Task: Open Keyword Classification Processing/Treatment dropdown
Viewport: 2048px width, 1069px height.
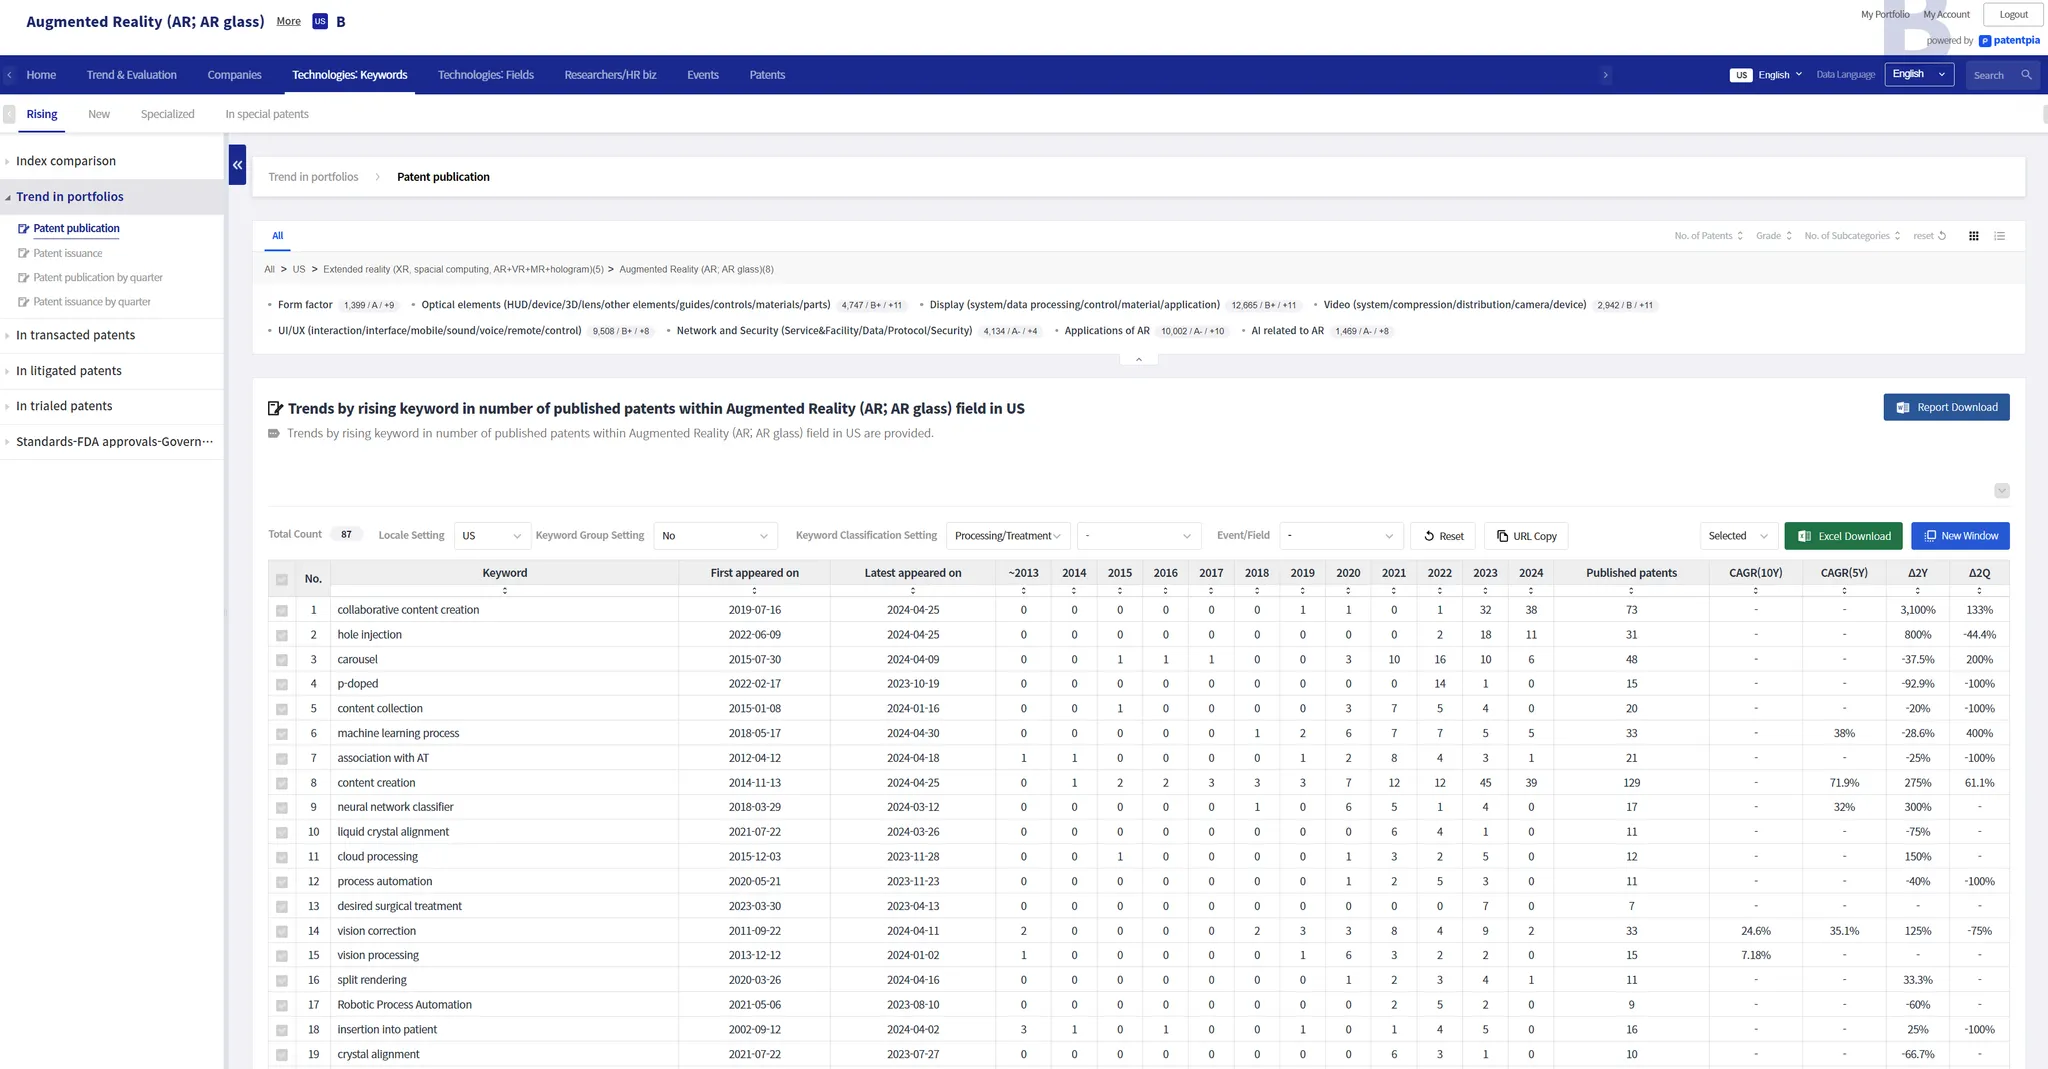Action: 1007,536
